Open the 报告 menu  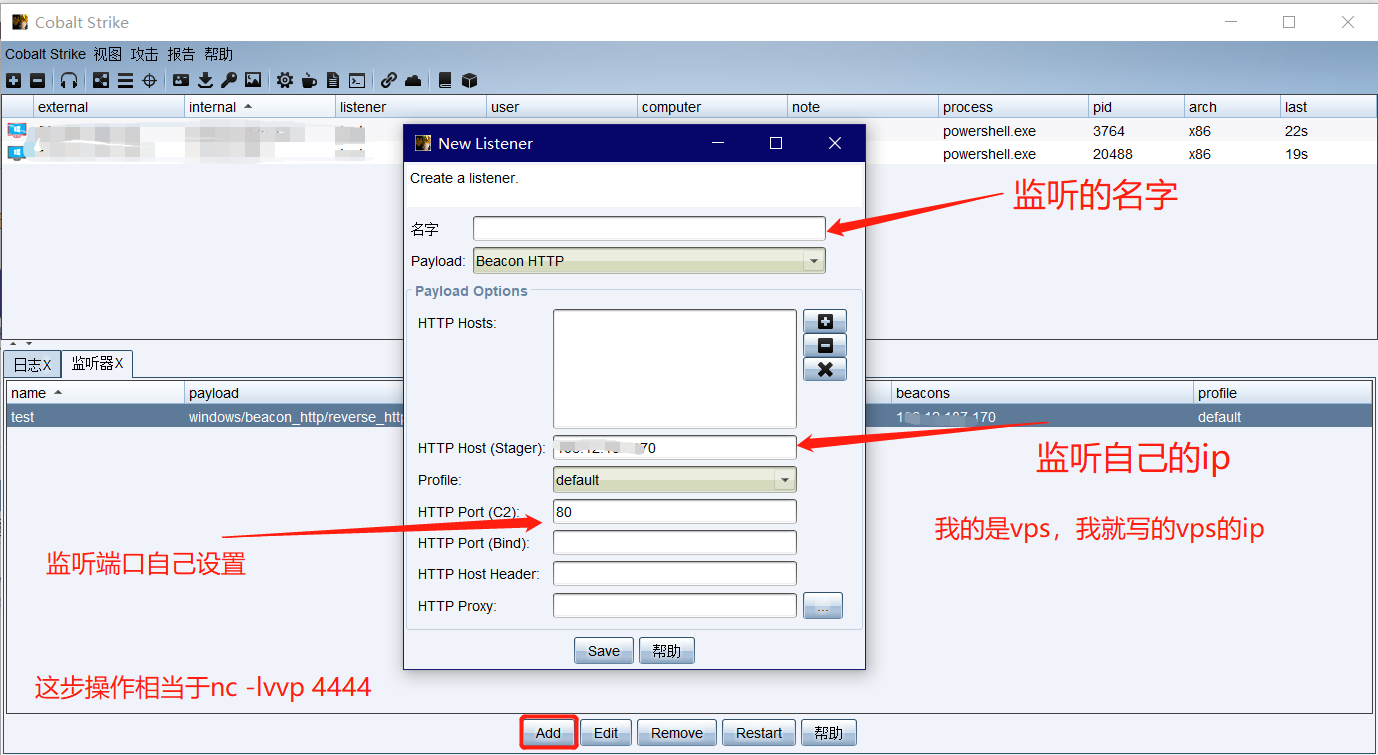(x=182, y=54)
